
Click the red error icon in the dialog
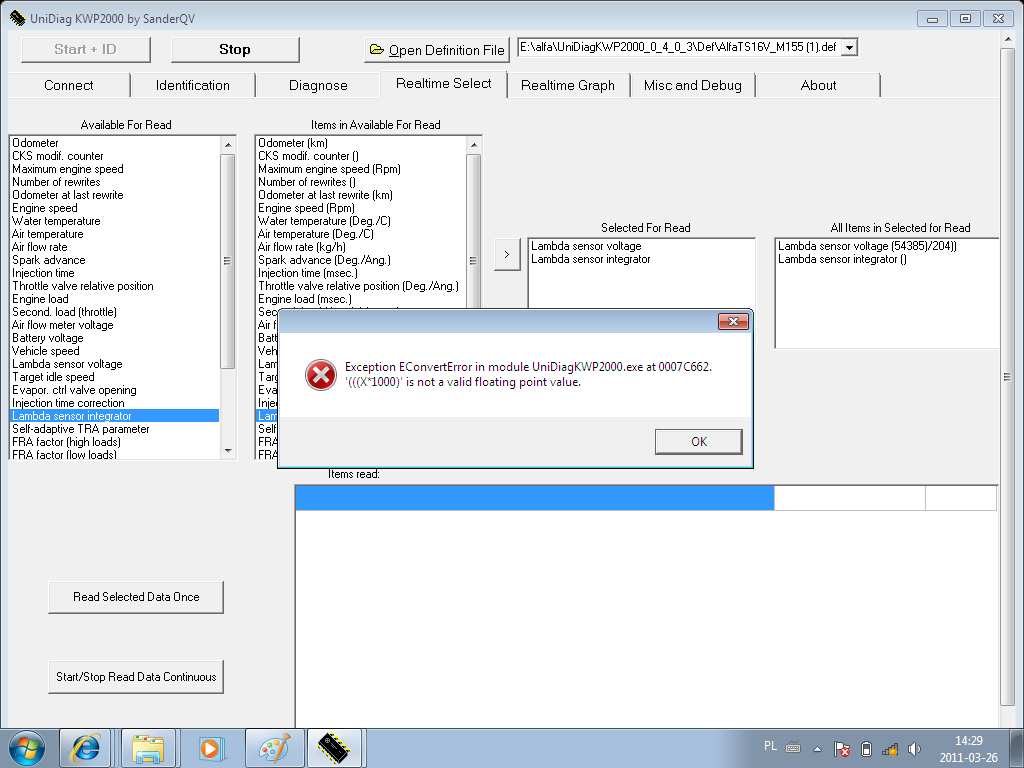click(x=321, y=375)
